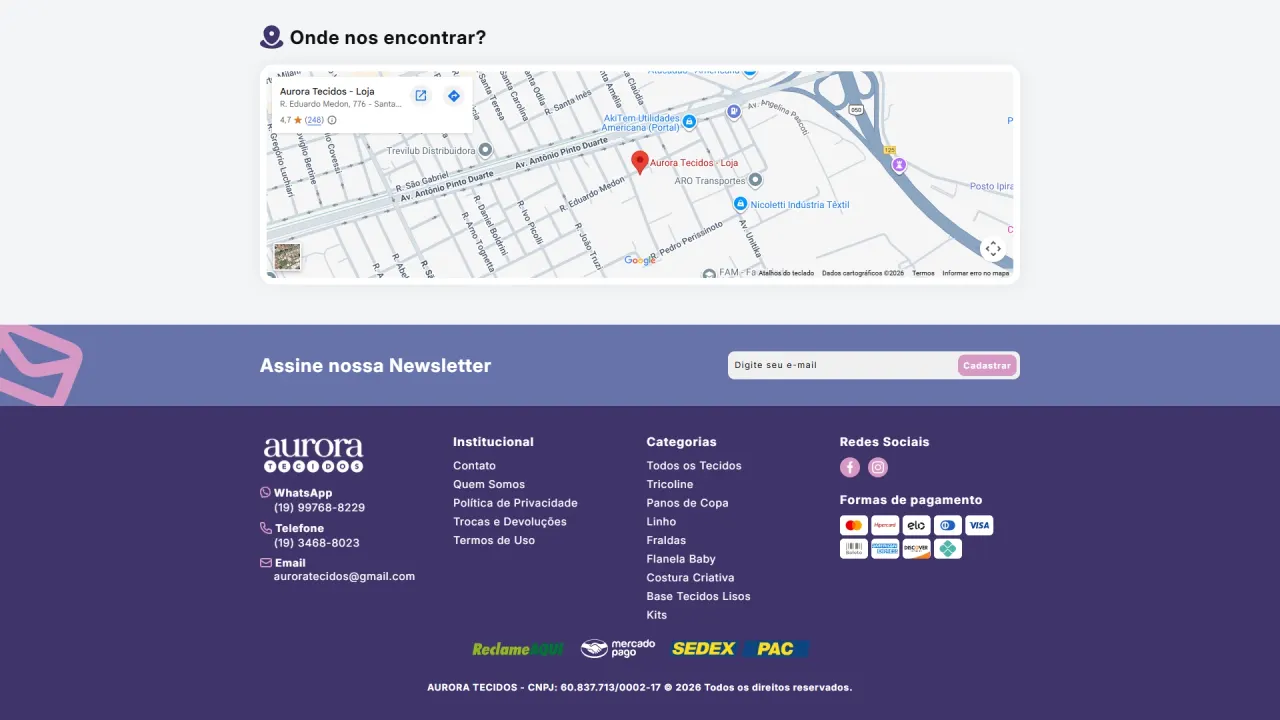Click the Aurora Tecidos footer logo
The image size is (1280, 720).
pos(313,455)
